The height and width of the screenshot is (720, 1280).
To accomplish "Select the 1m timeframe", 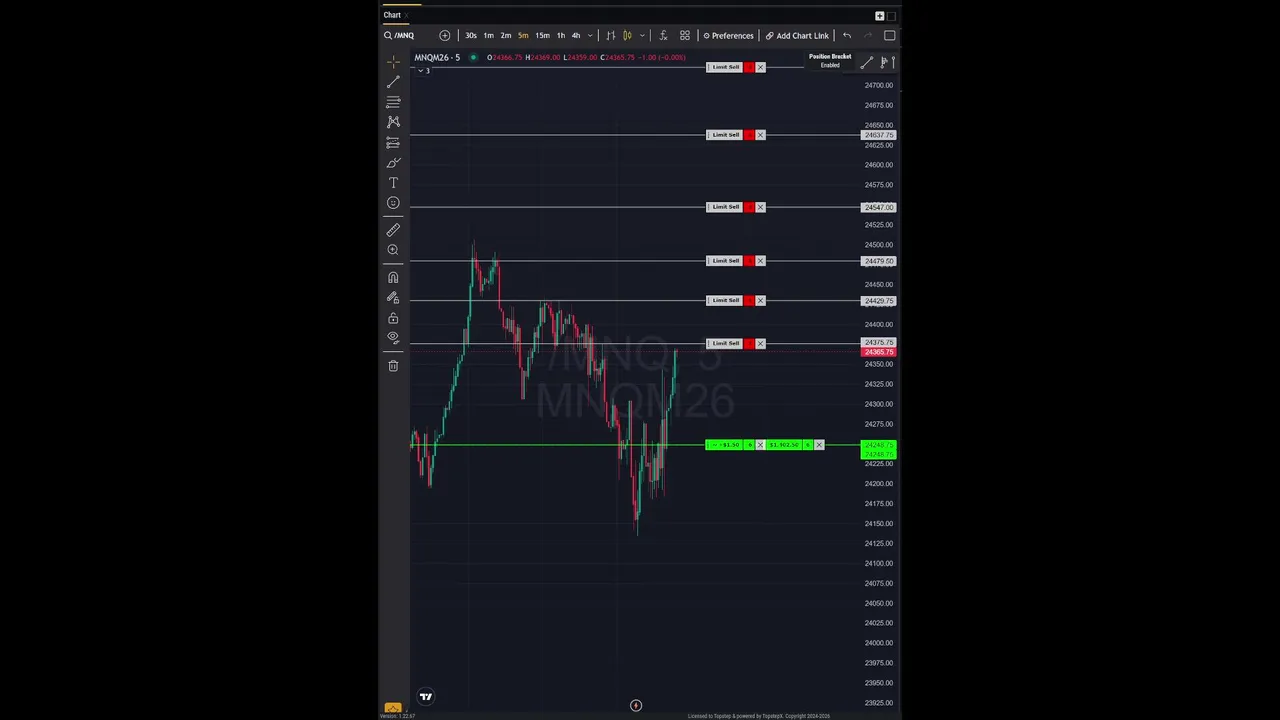I will pyautogui.click(x=488, y=36).
